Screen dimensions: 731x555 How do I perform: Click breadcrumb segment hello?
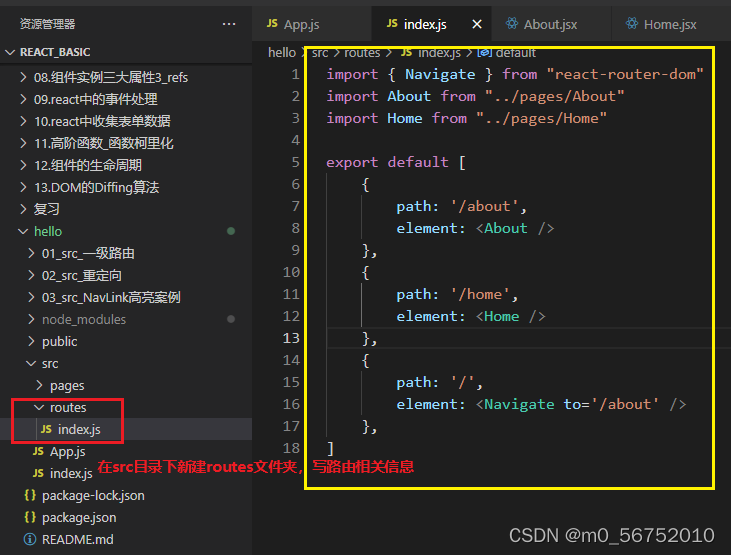pyautogui.click(x=282, y=53)
